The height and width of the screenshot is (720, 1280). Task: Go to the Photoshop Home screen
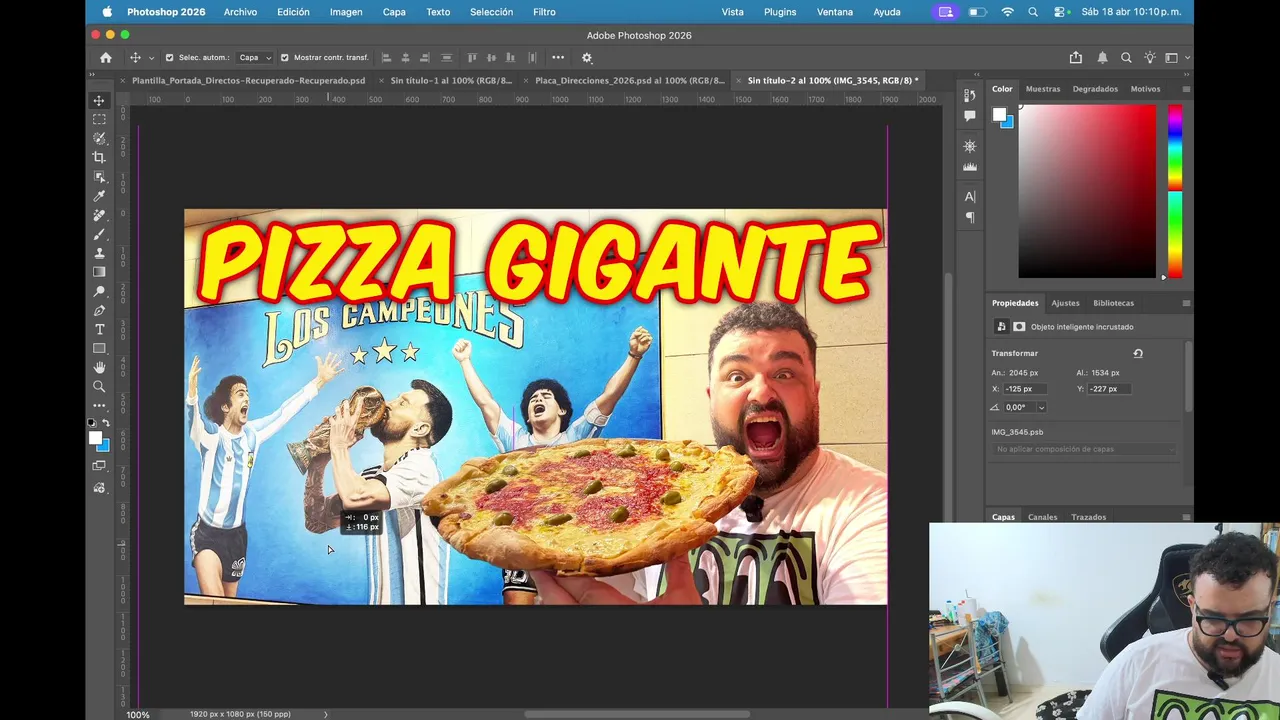tap(106, 58)
